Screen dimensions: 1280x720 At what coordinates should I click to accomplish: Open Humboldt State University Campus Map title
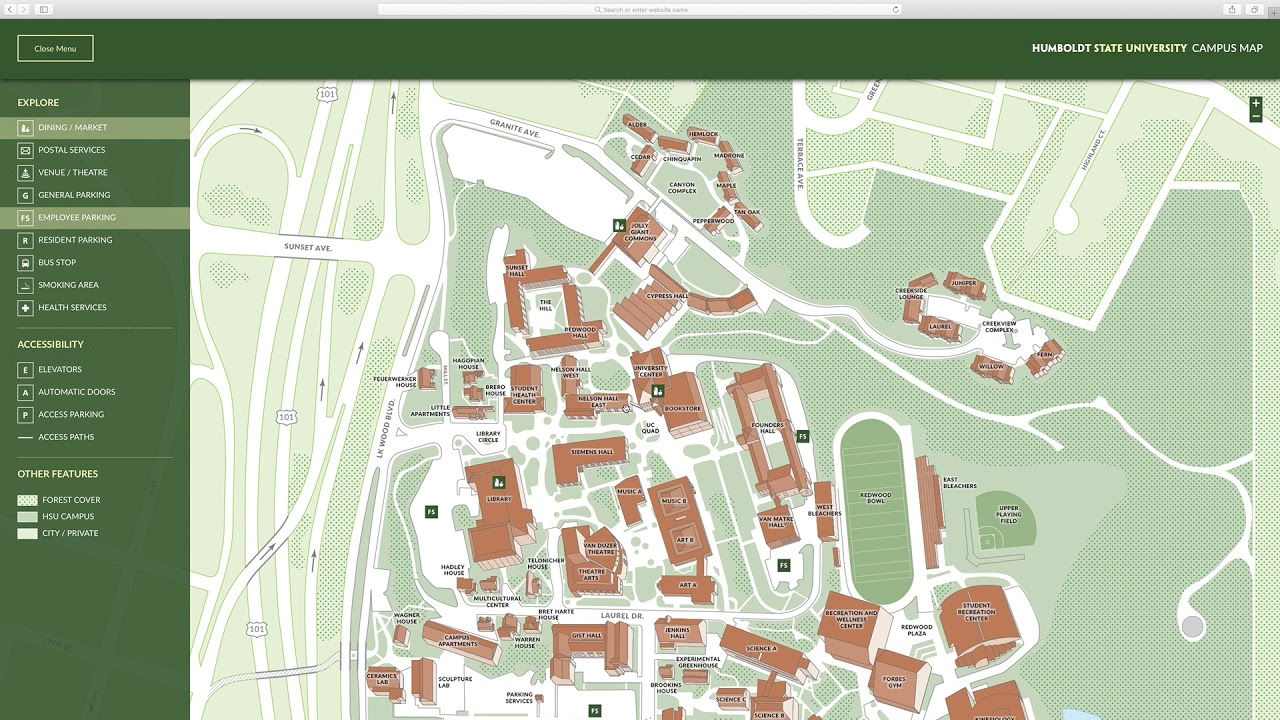pos(1147,48)
